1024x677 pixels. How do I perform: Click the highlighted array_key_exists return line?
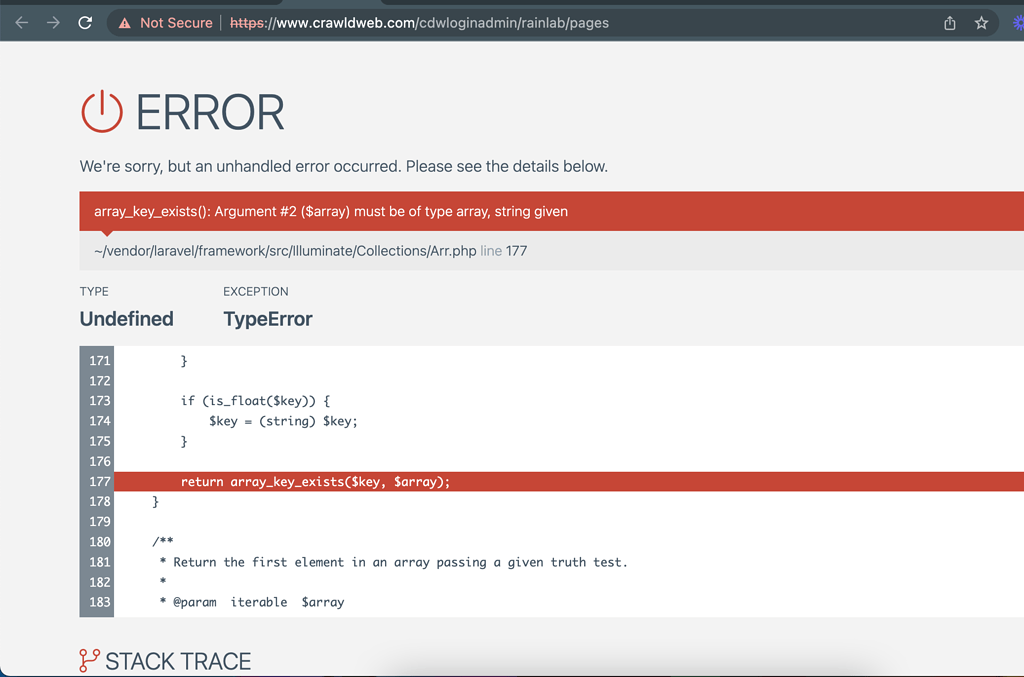click(x=315, y=481)
